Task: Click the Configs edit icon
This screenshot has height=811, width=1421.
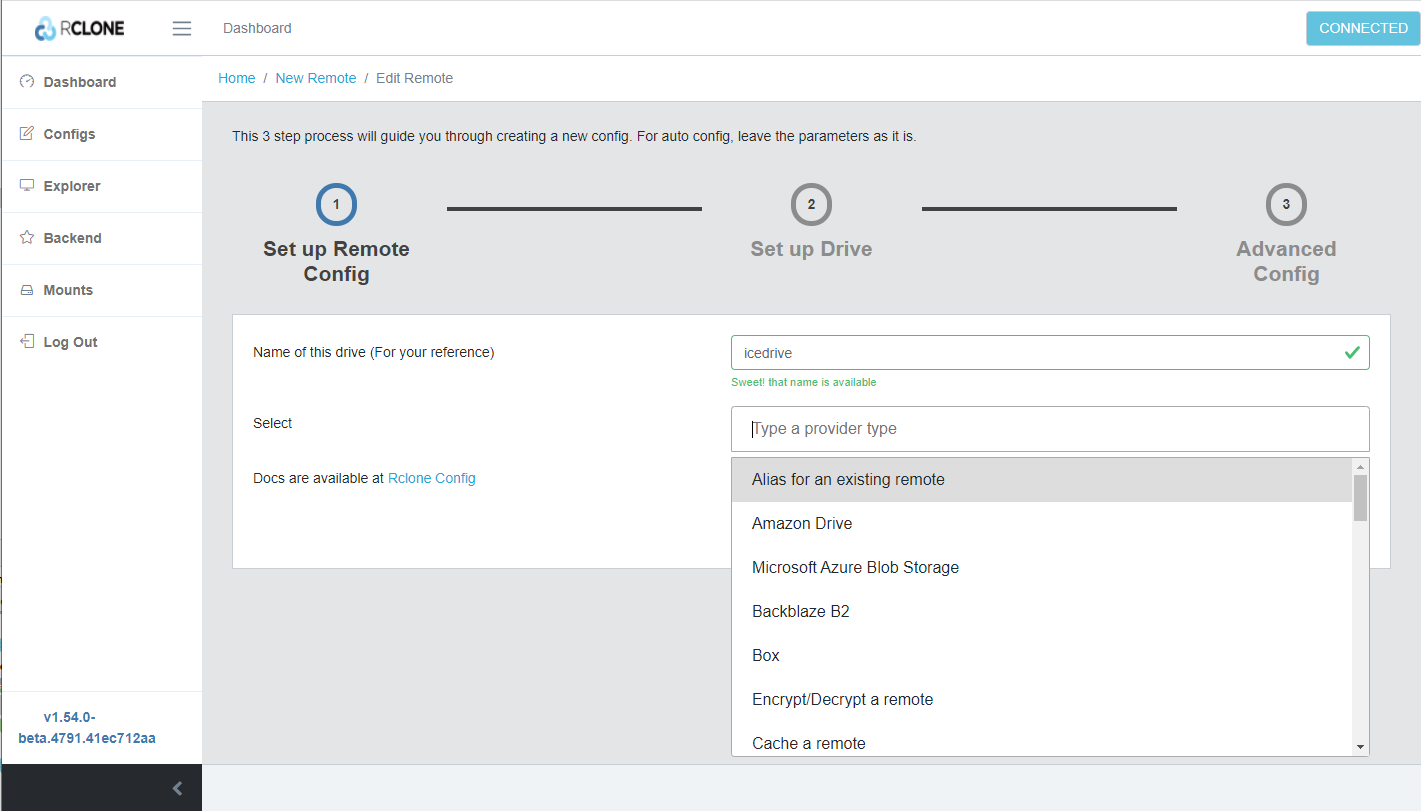Action: [27, 134]
